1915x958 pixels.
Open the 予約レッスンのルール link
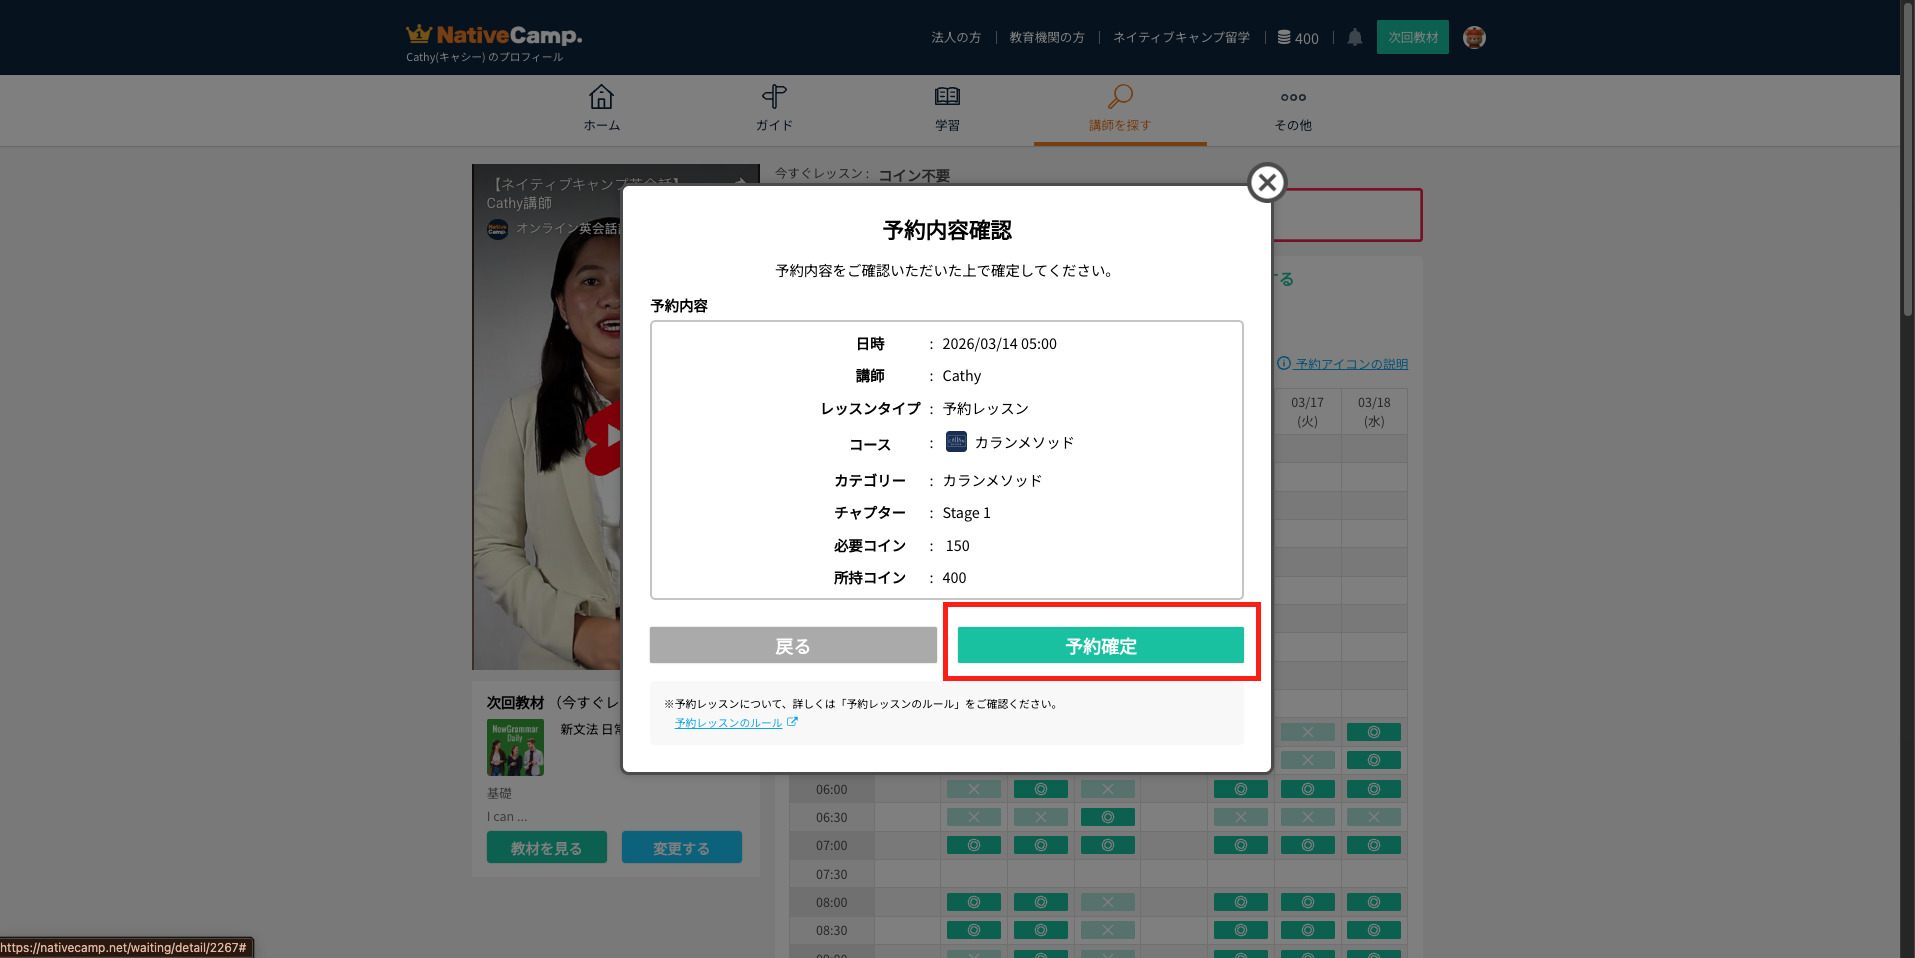pyautogui.click(x=728, y=723)
